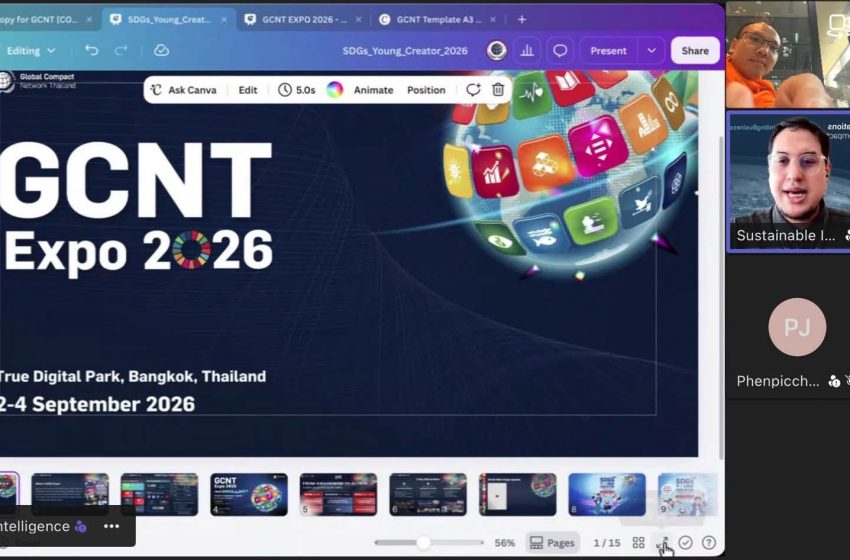Click Position in the floating toolbar

click(426, 90)
